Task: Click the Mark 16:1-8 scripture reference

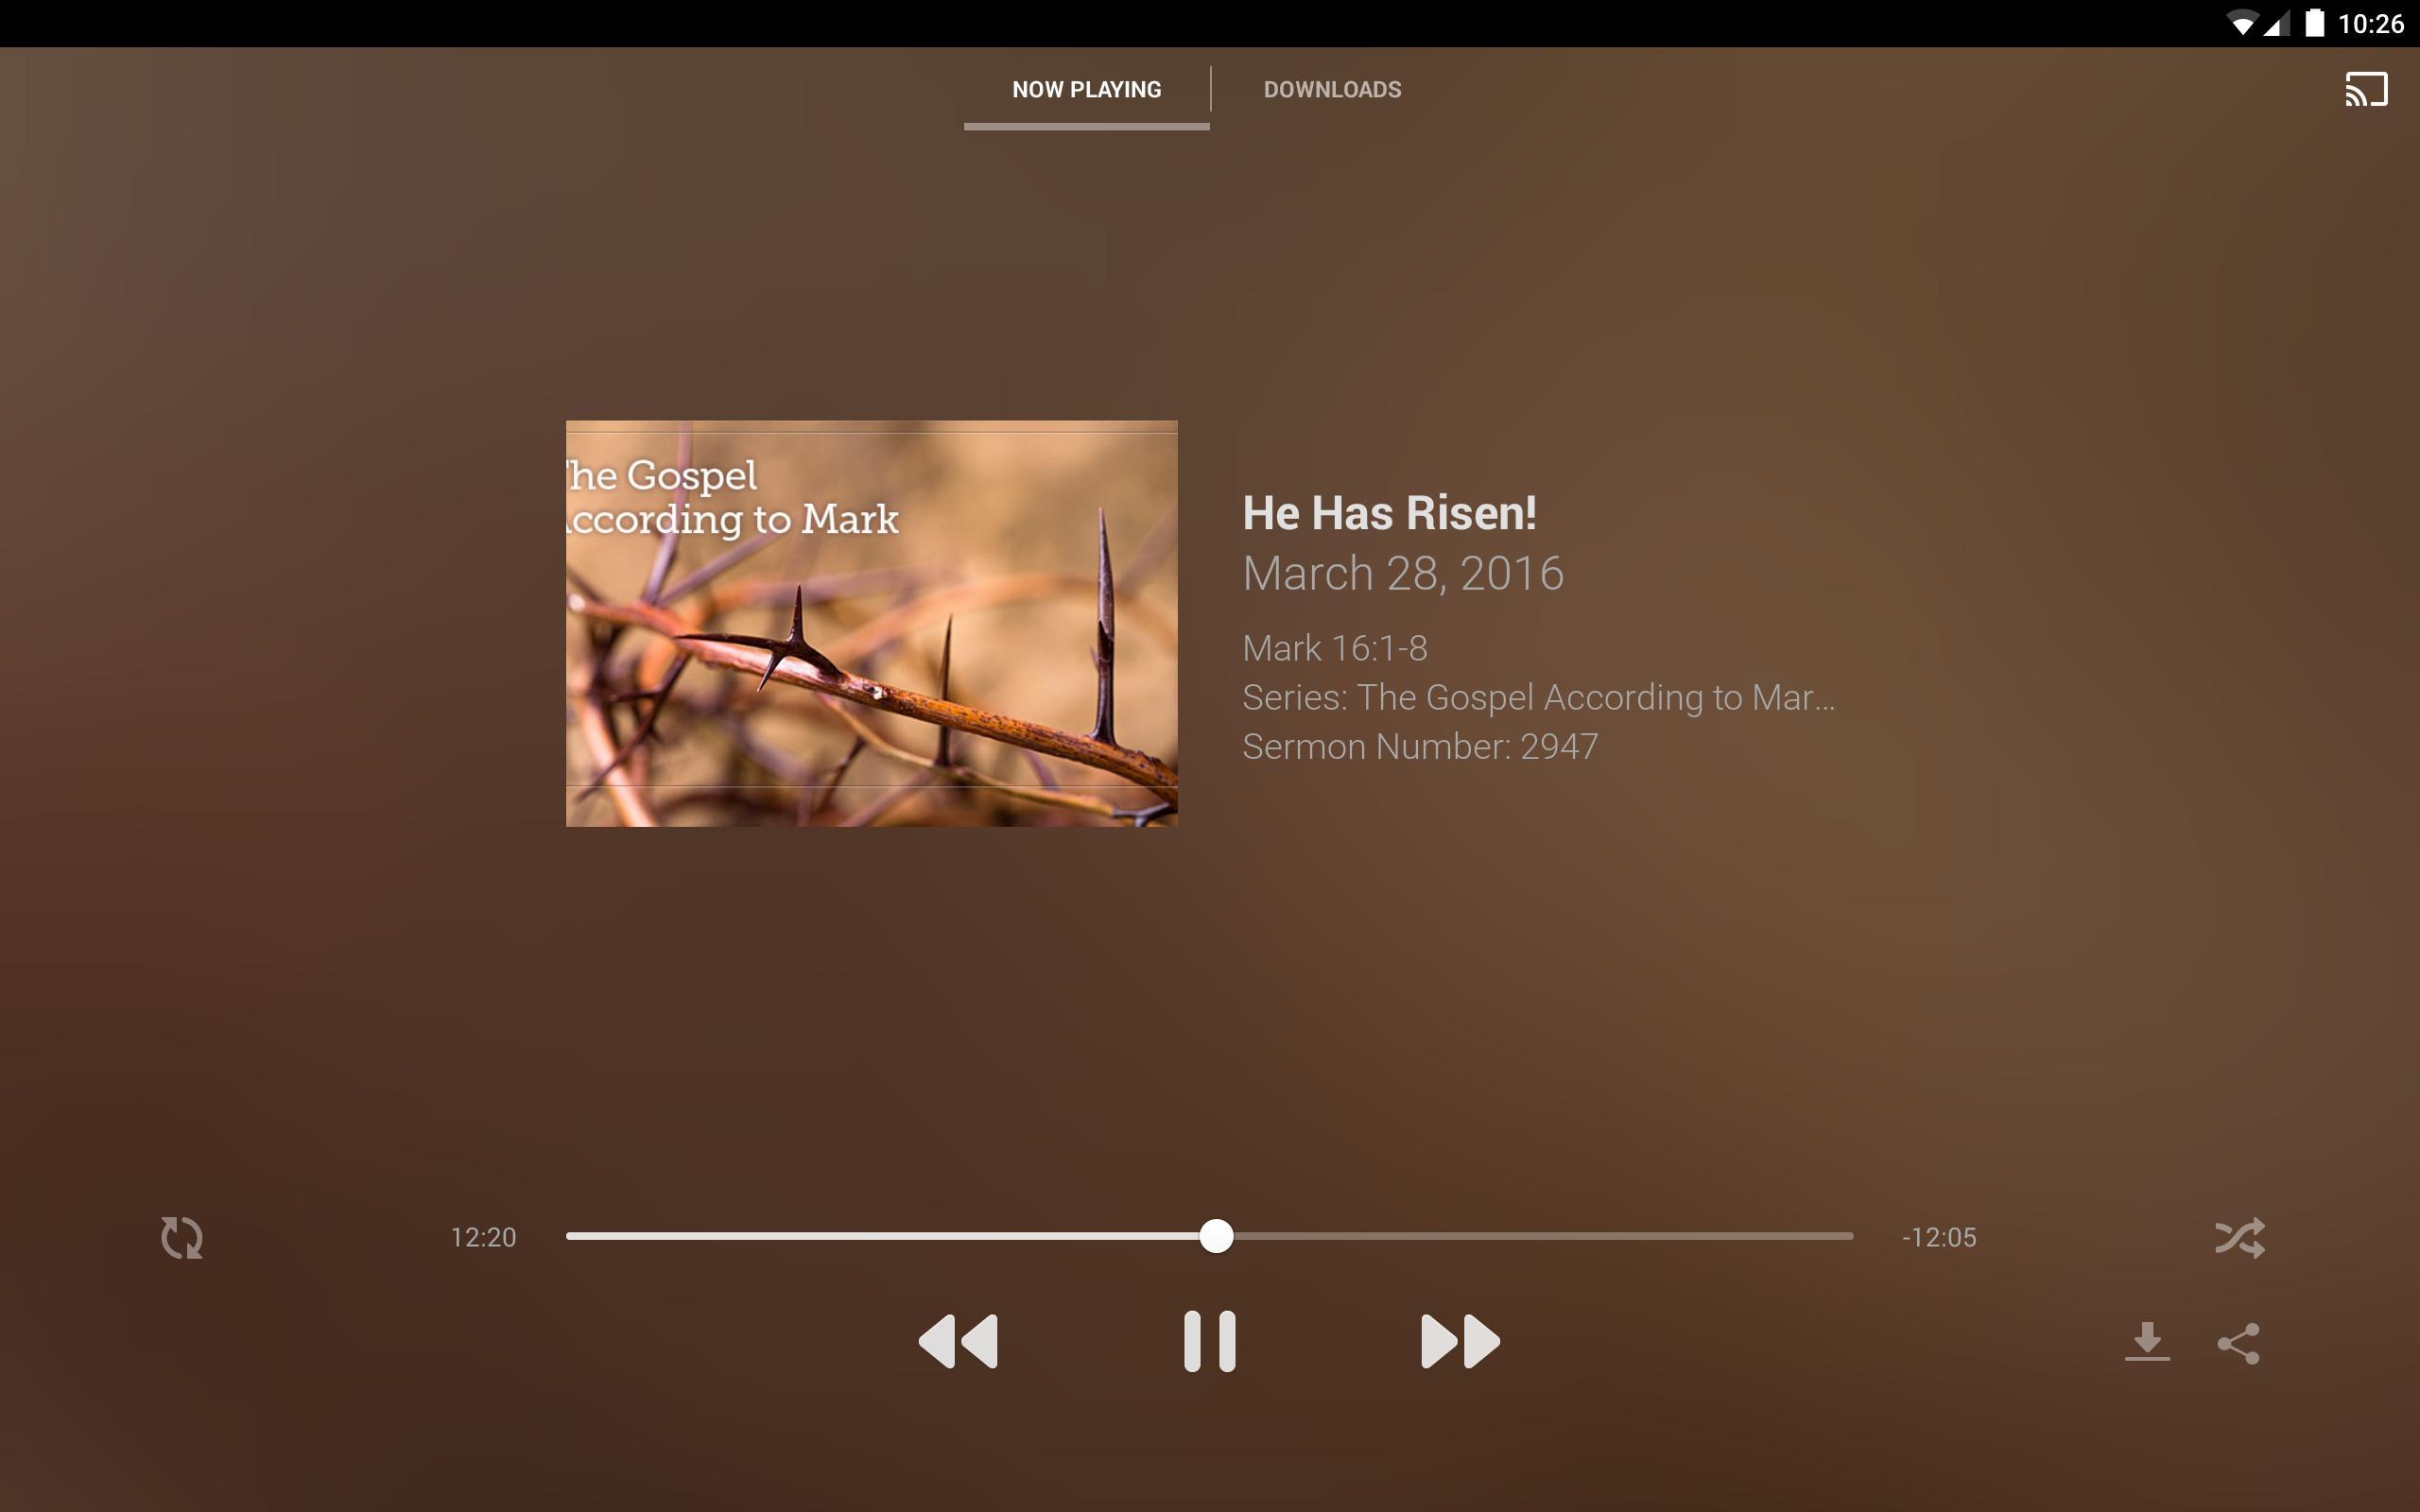Action: [x=1334, y=648]
